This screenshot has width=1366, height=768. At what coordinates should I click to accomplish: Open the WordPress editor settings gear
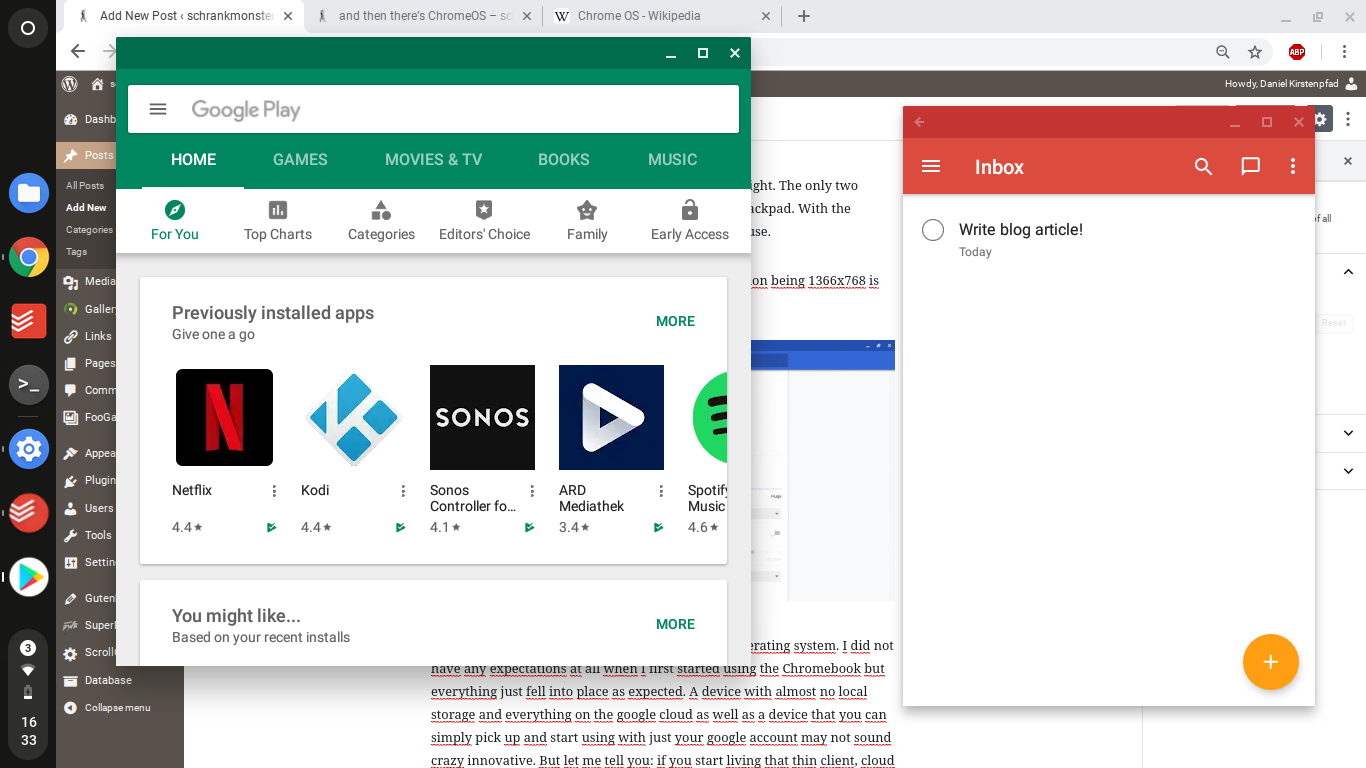click(1321, 119)
